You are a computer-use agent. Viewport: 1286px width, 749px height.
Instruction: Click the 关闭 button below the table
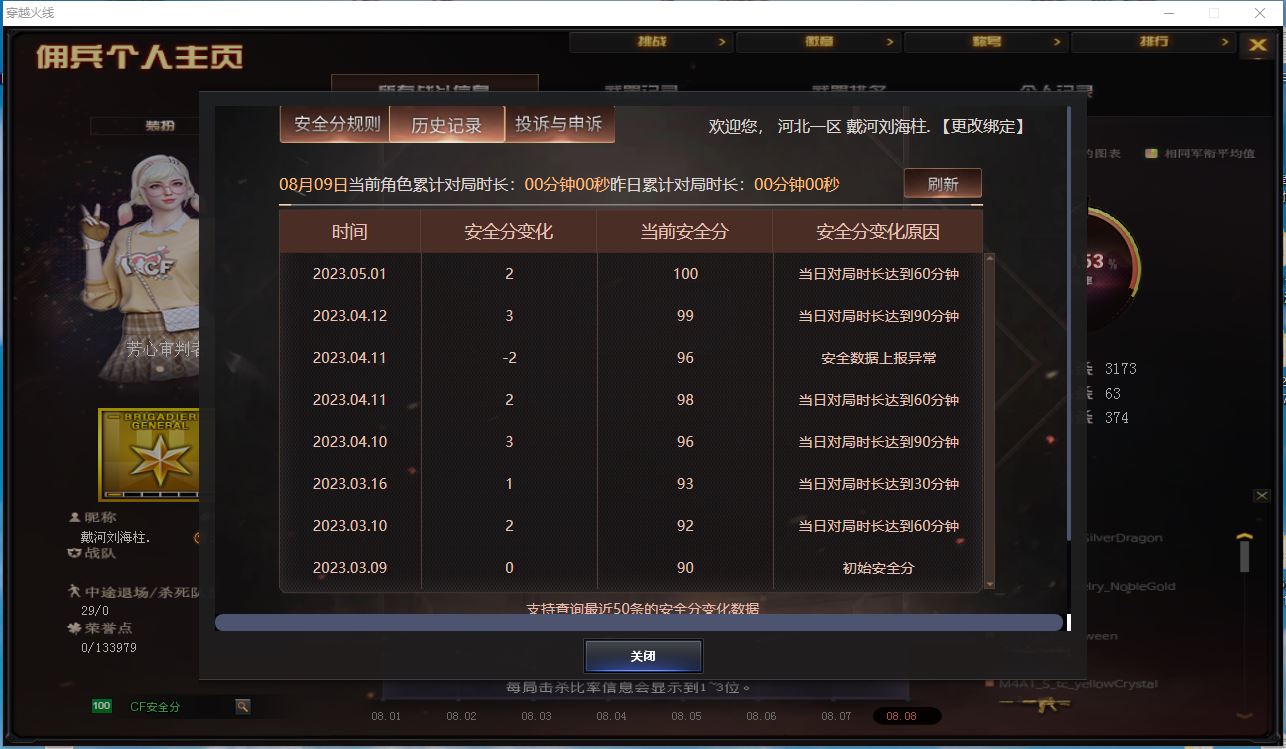pos(643,656)
